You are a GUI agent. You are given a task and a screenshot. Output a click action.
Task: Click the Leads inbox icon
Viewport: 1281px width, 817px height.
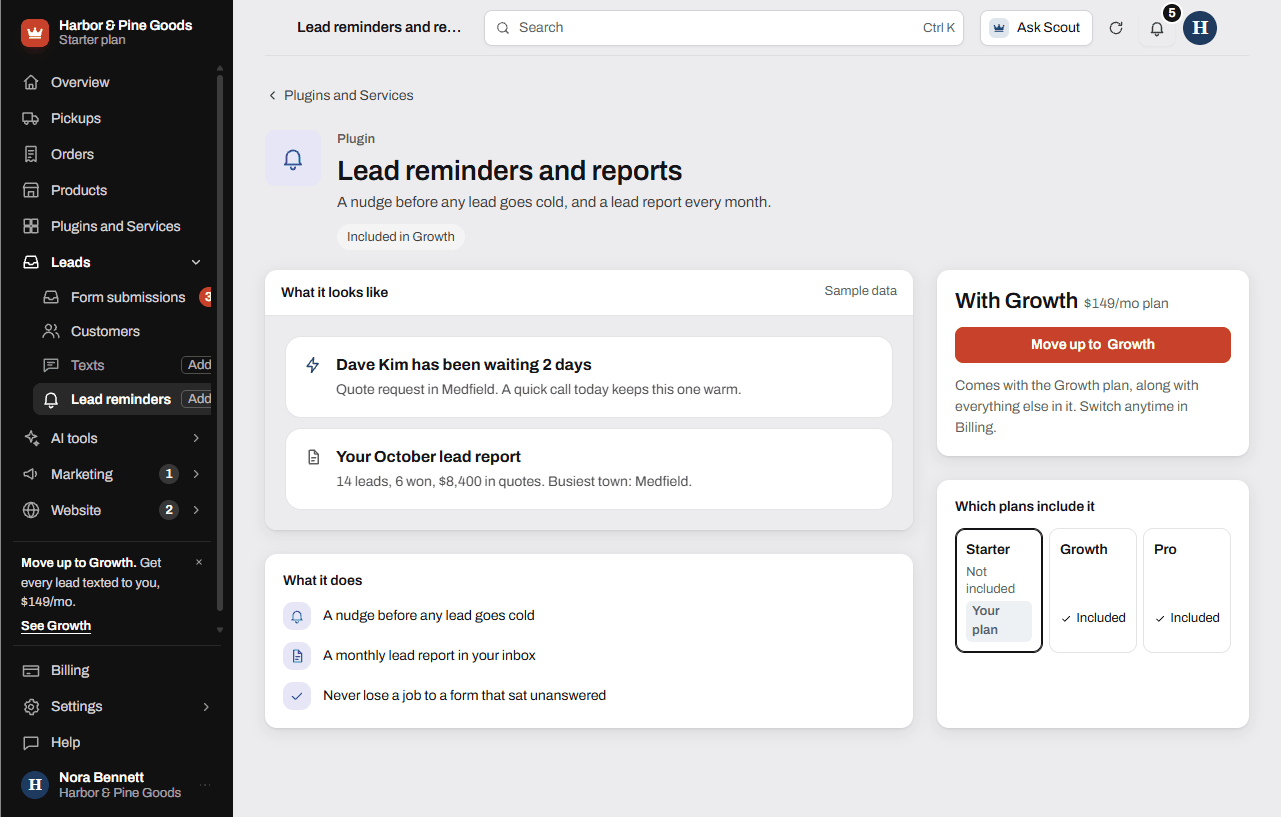coord(31,262)
